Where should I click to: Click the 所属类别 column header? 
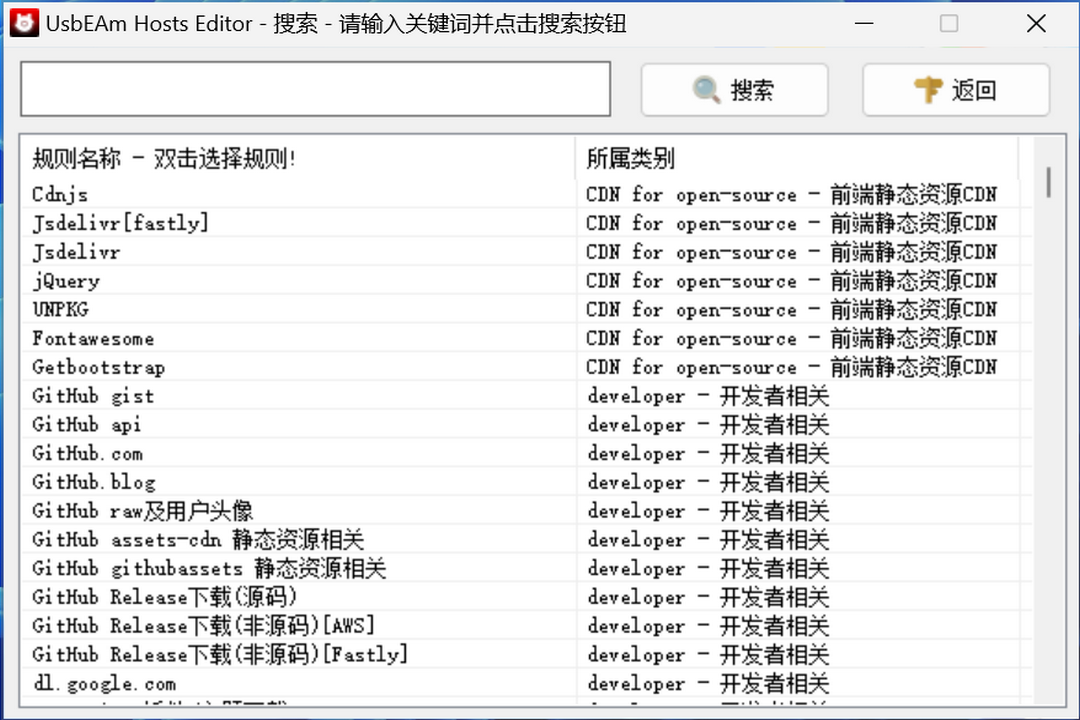796,158
